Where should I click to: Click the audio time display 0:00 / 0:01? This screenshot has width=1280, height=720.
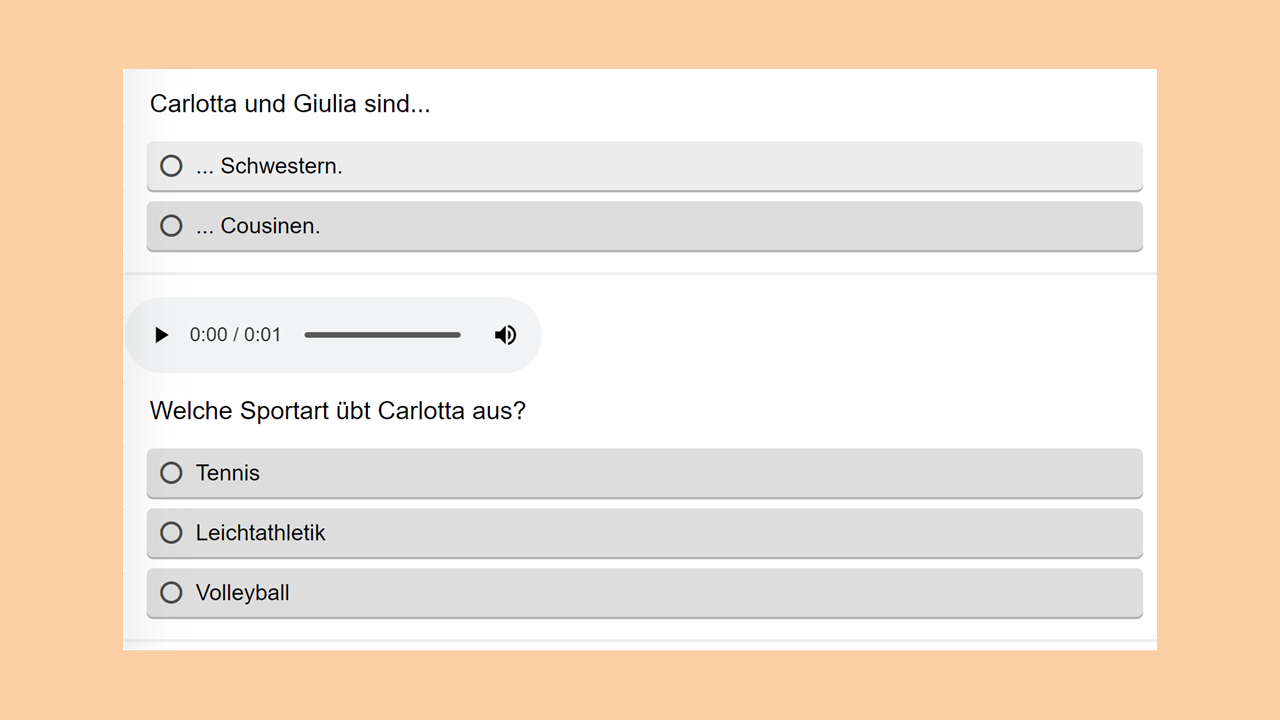click(236, 335)
